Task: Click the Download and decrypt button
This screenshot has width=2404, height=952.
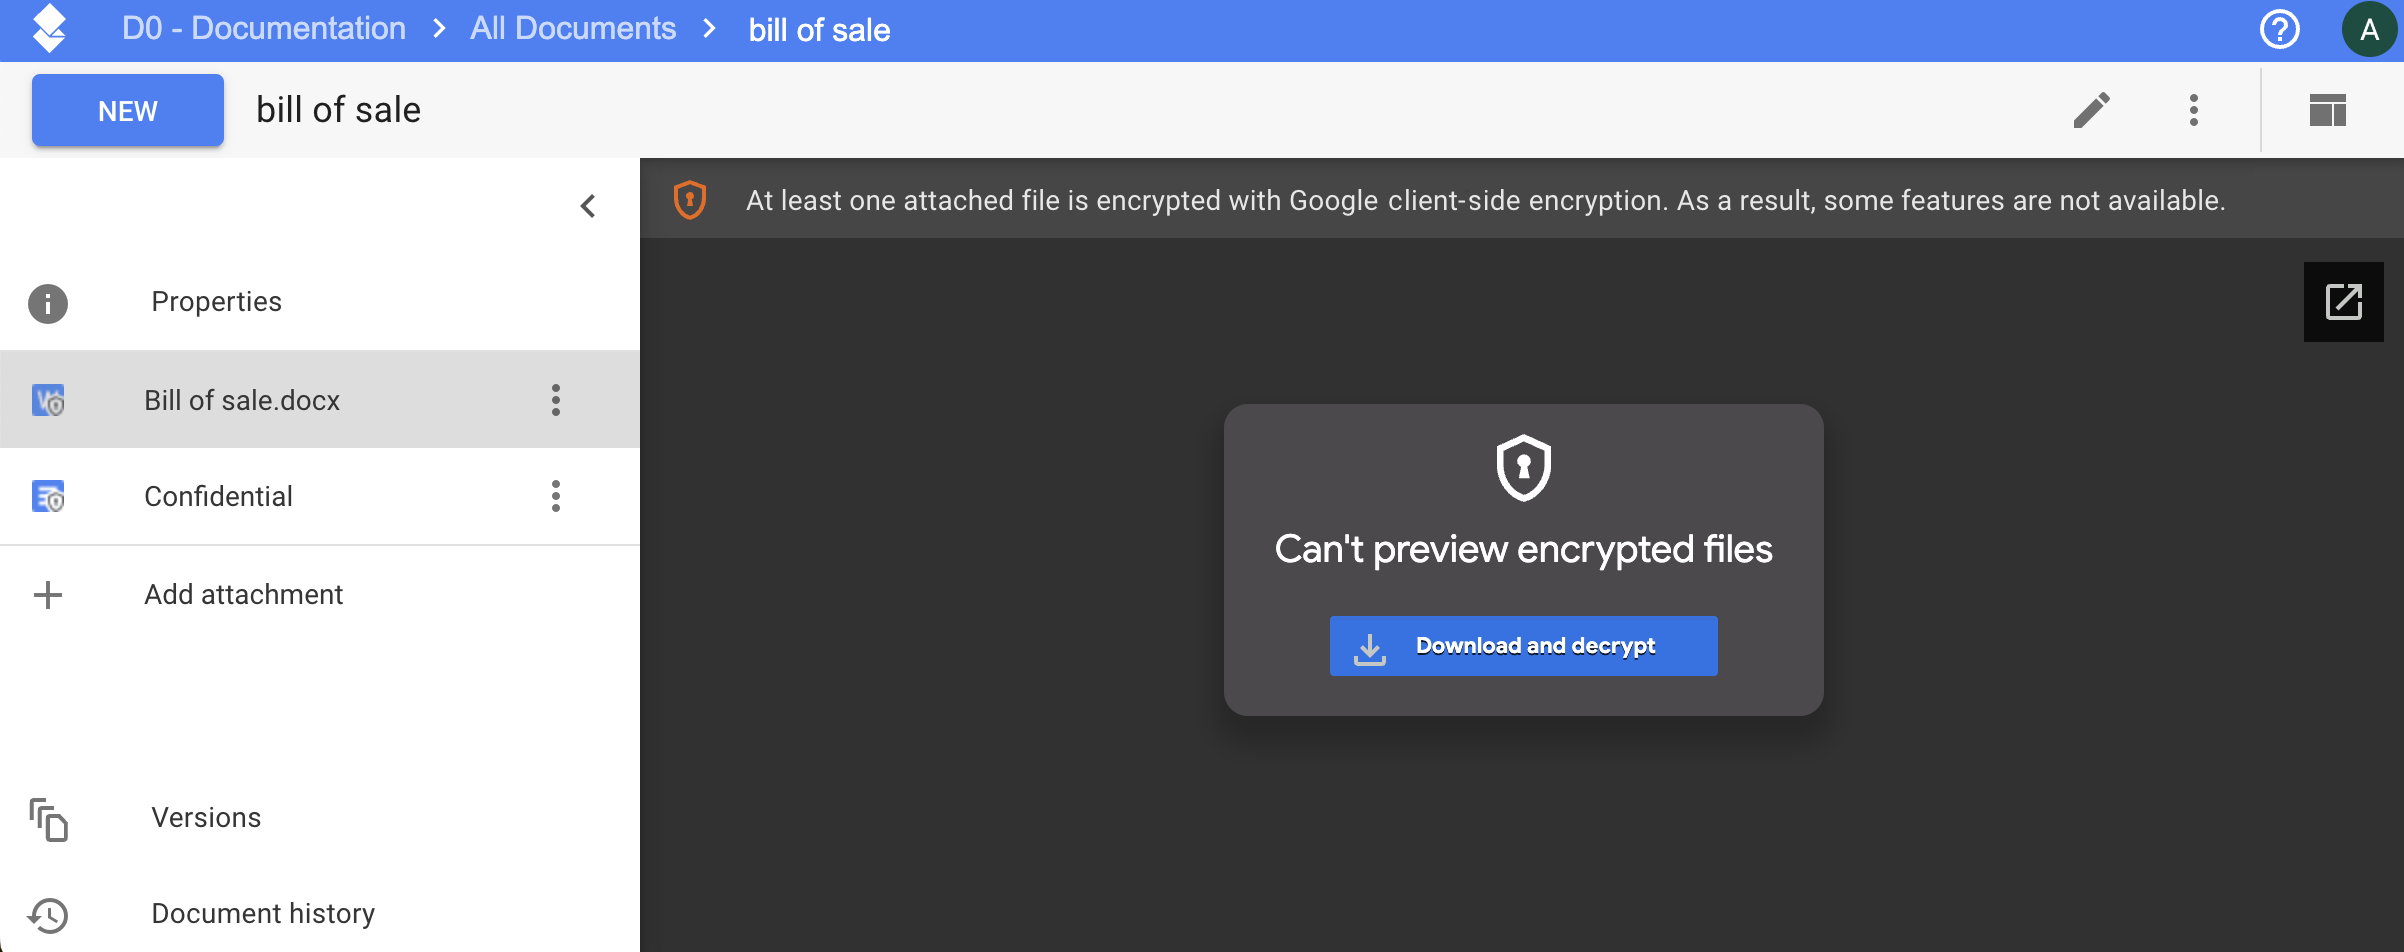Action: (1523, 646)
